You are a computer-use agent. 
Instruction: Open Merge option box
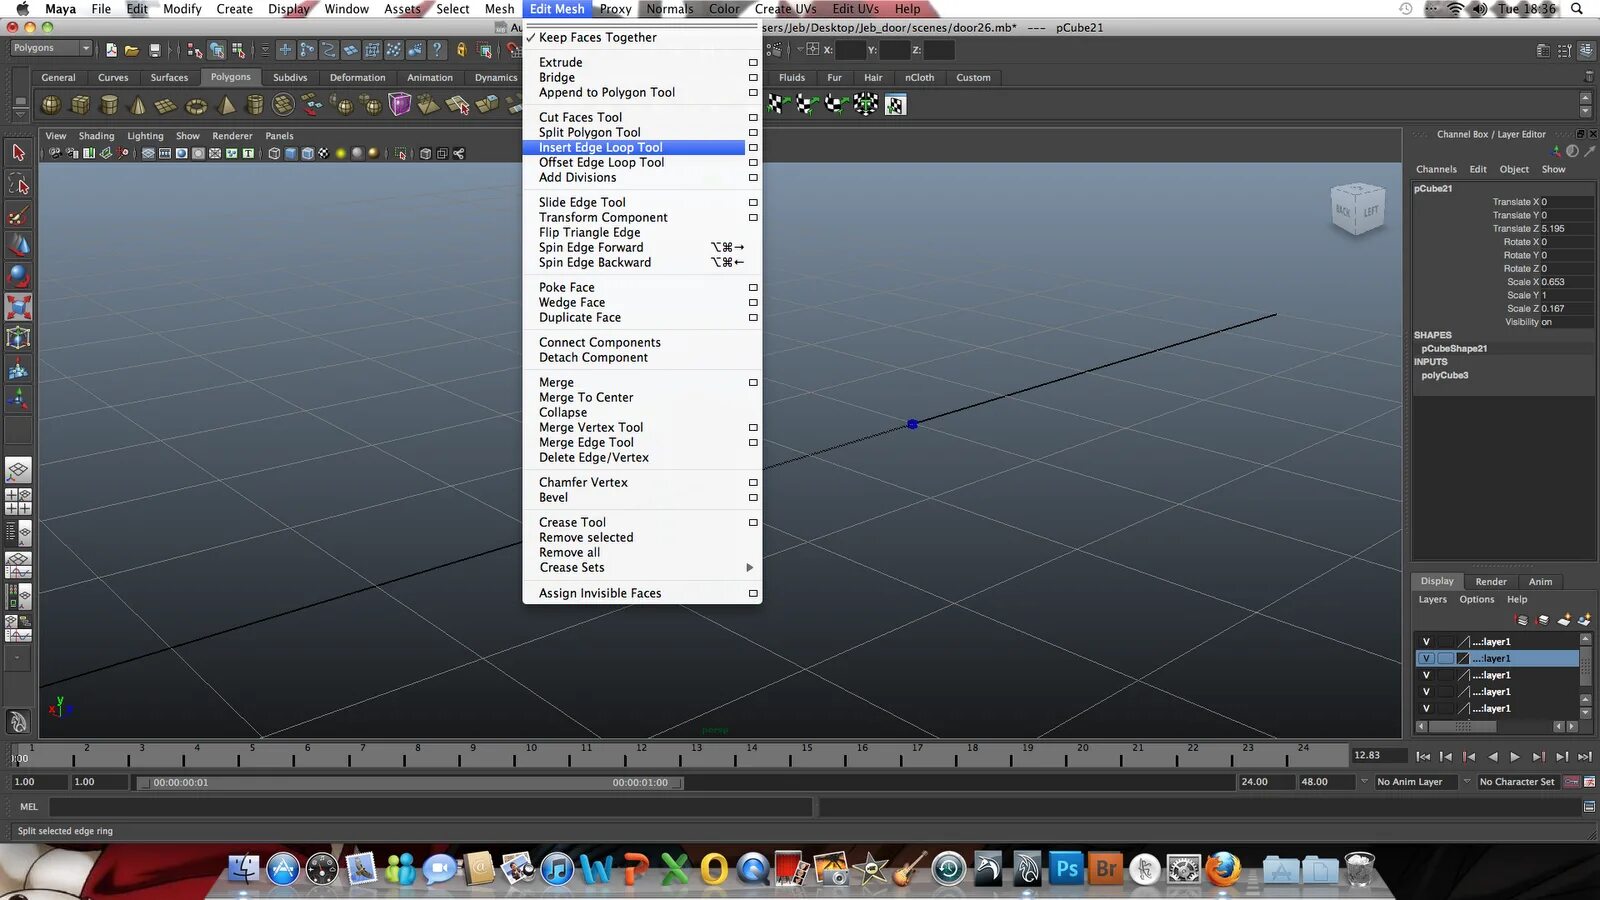coord(753,382)
